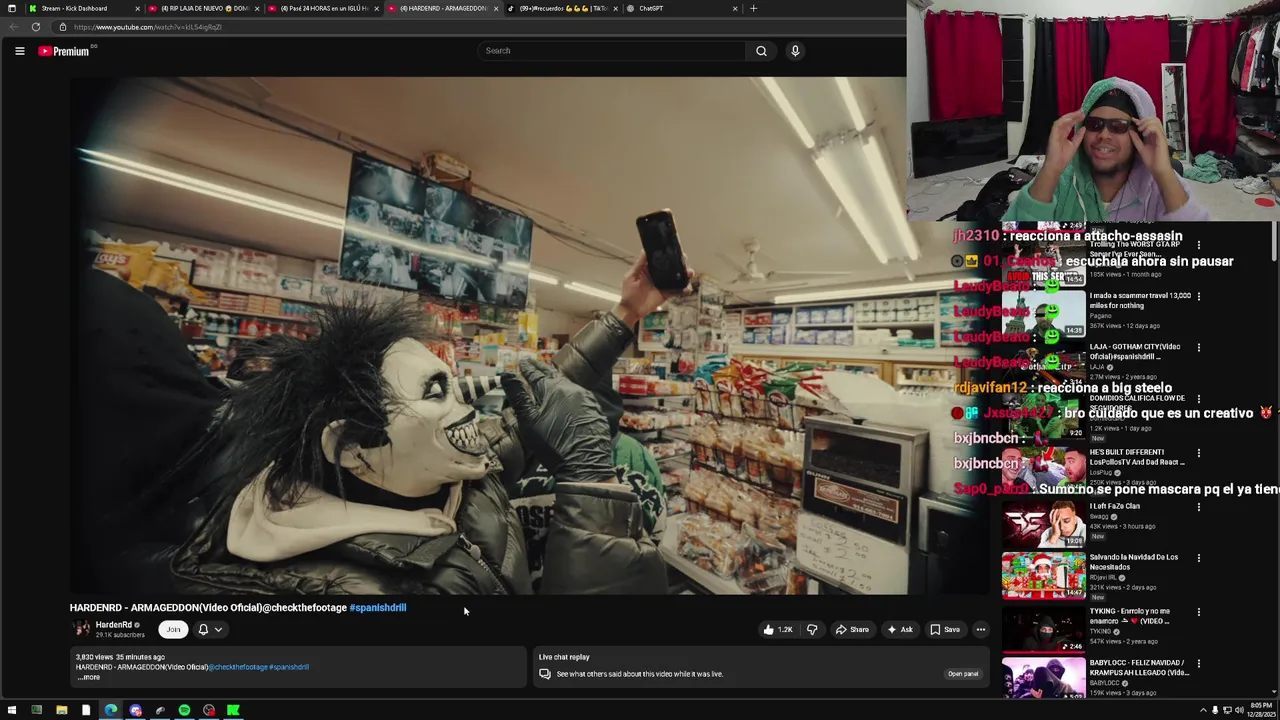Image resolution: width=1280 pixels, height=720 pixels.
Task: Join the HardenRd channel membership
Action: point(173,630)
